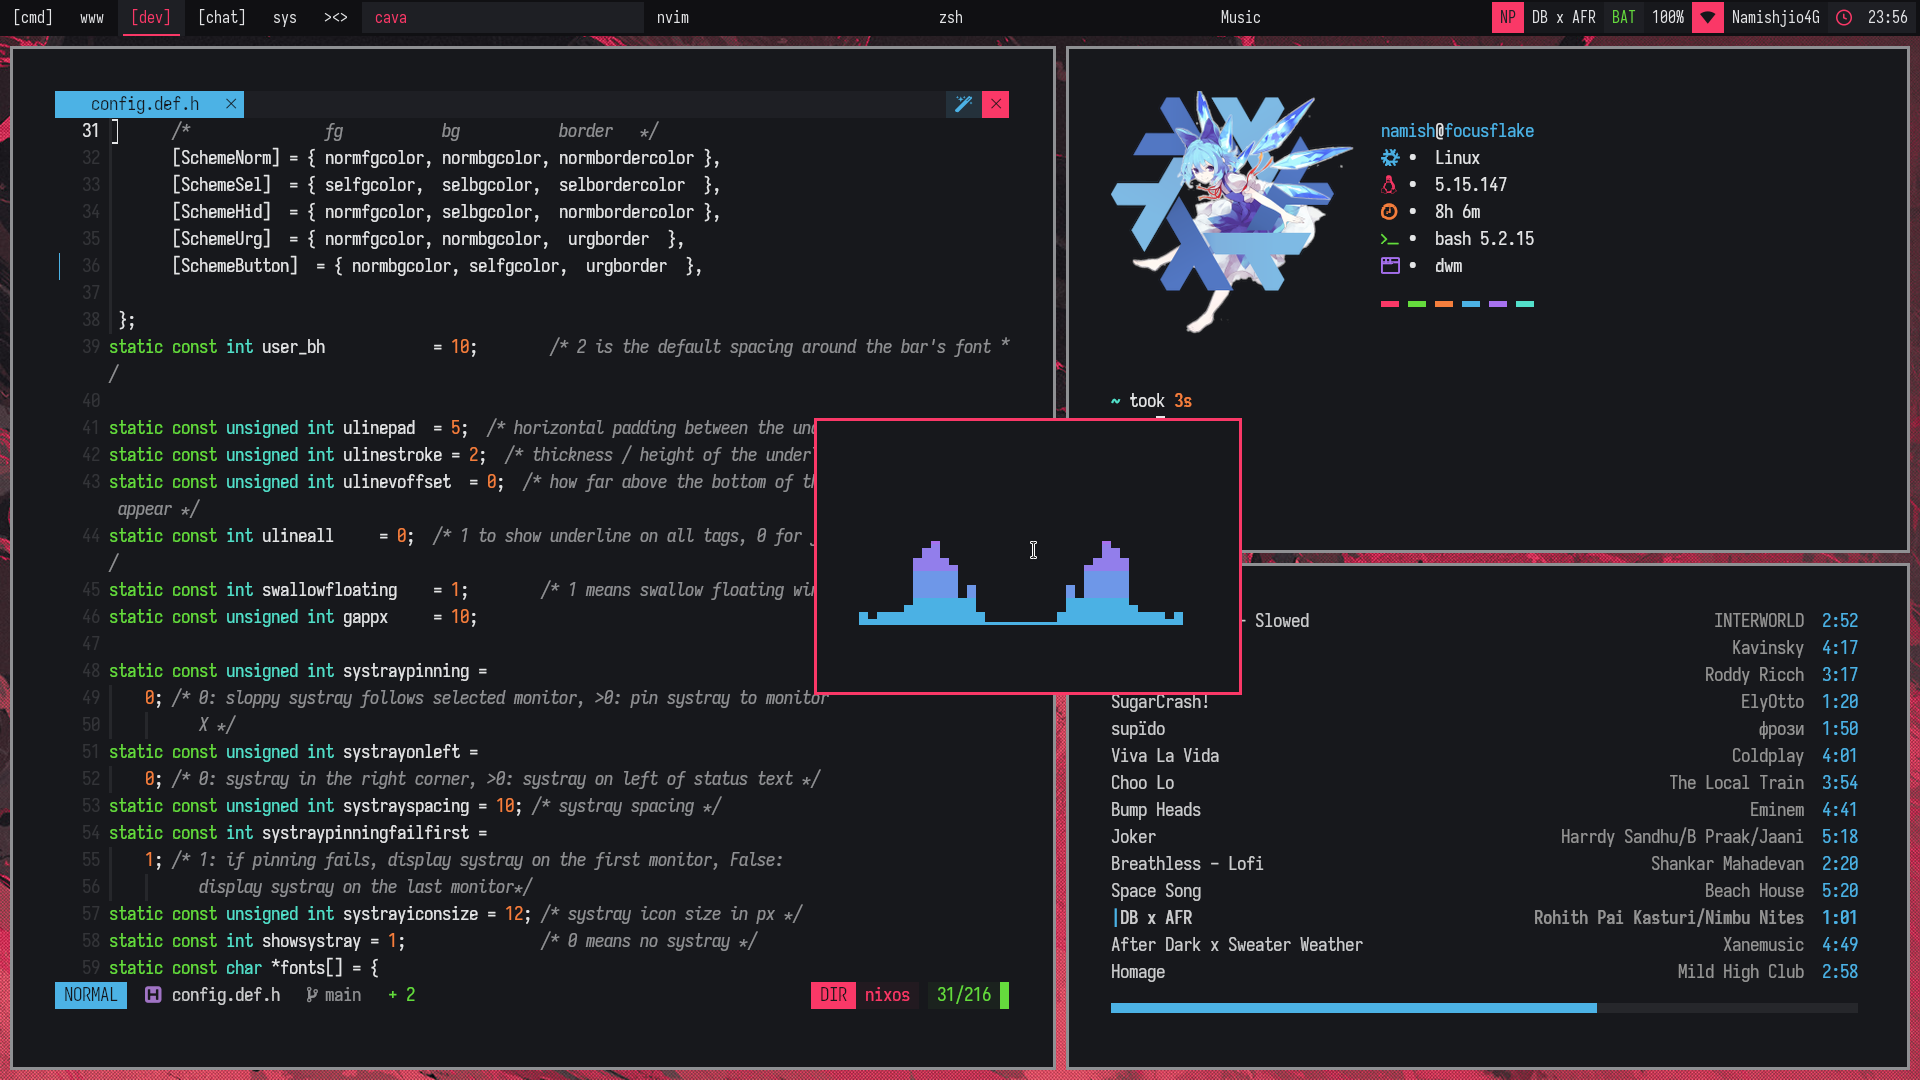Click namish@focusflake in fetch output
The height and width of the screenshot is (1080, 1920).
tap(1457, 131)
